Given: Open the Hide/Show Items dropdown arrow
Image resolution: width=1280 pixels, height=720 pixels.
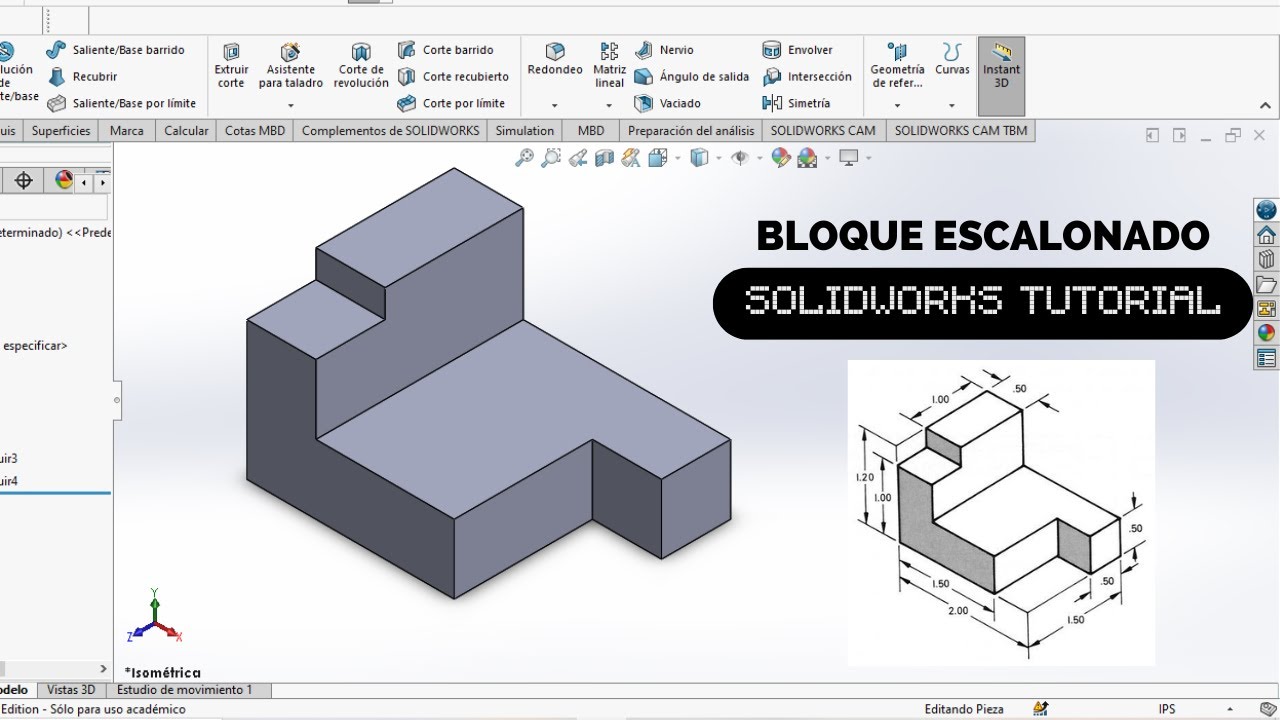Looking at the screenshot, I should (760, 158).
